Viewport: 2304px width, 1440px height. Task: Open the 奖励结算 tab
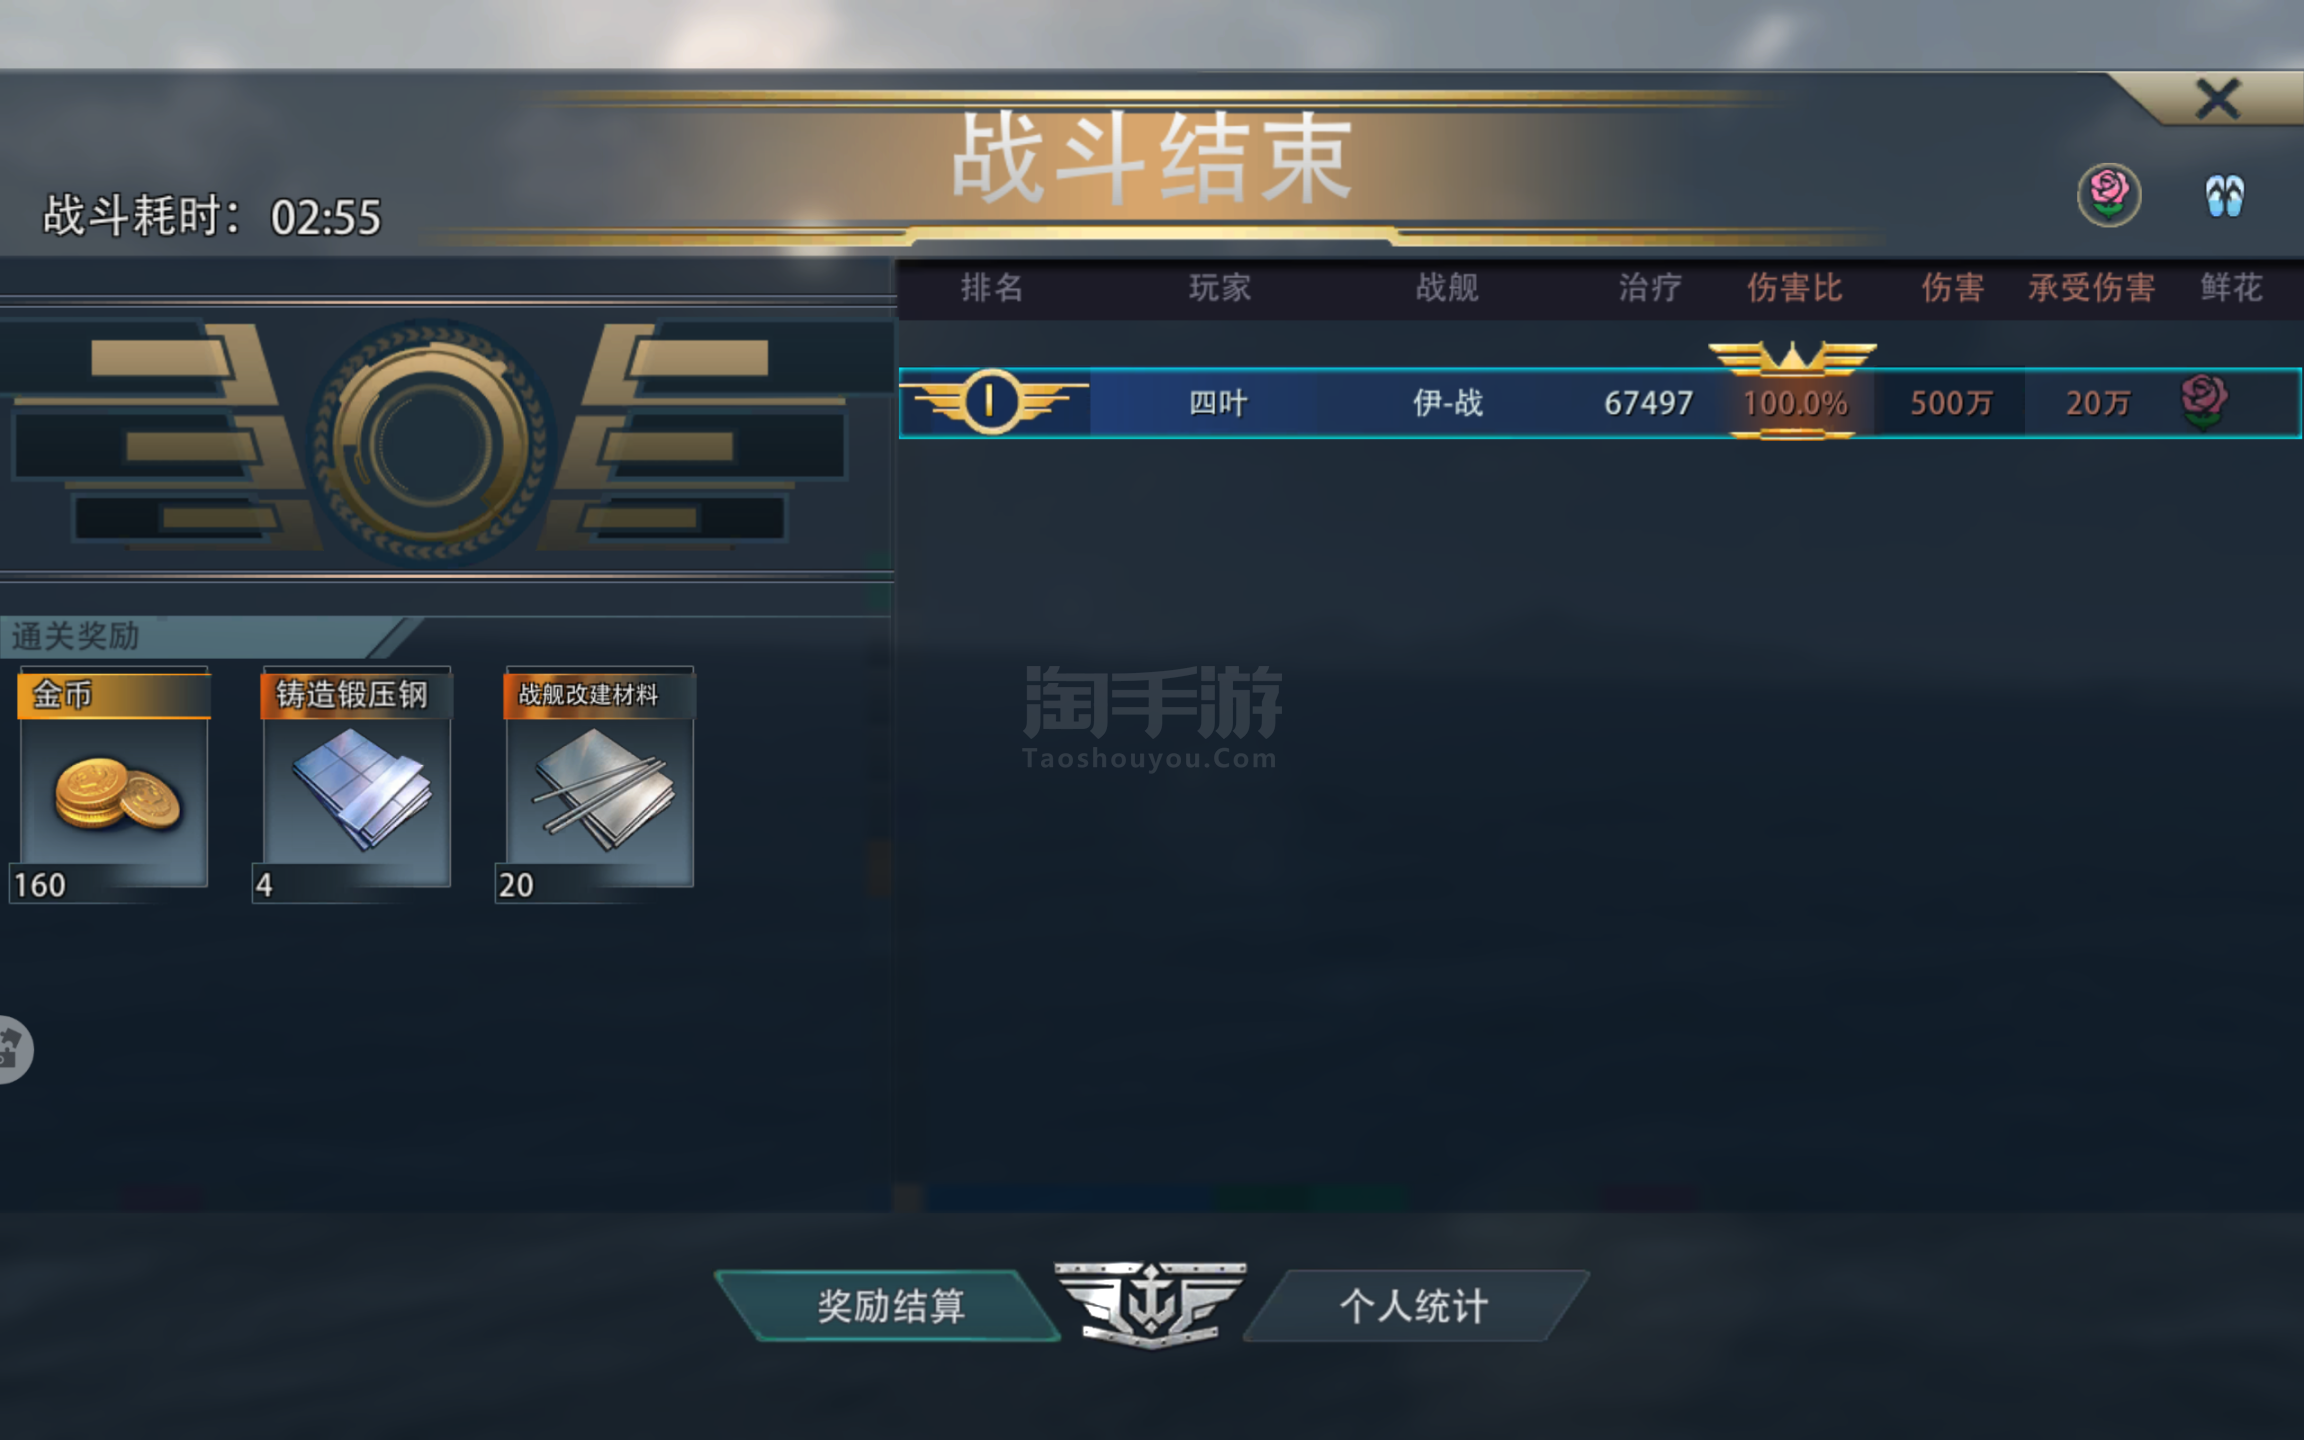coord(889,1305)
